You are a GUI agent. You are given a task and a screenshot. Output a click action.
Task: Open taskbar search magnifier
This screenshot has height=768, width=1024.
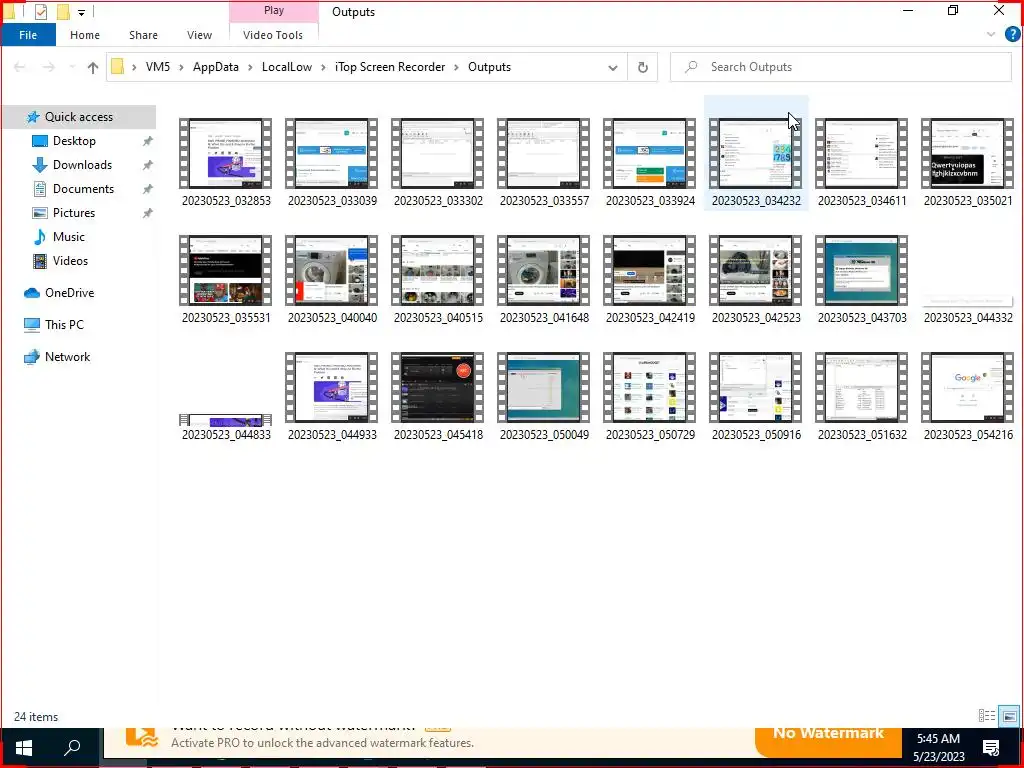point(72,747)
